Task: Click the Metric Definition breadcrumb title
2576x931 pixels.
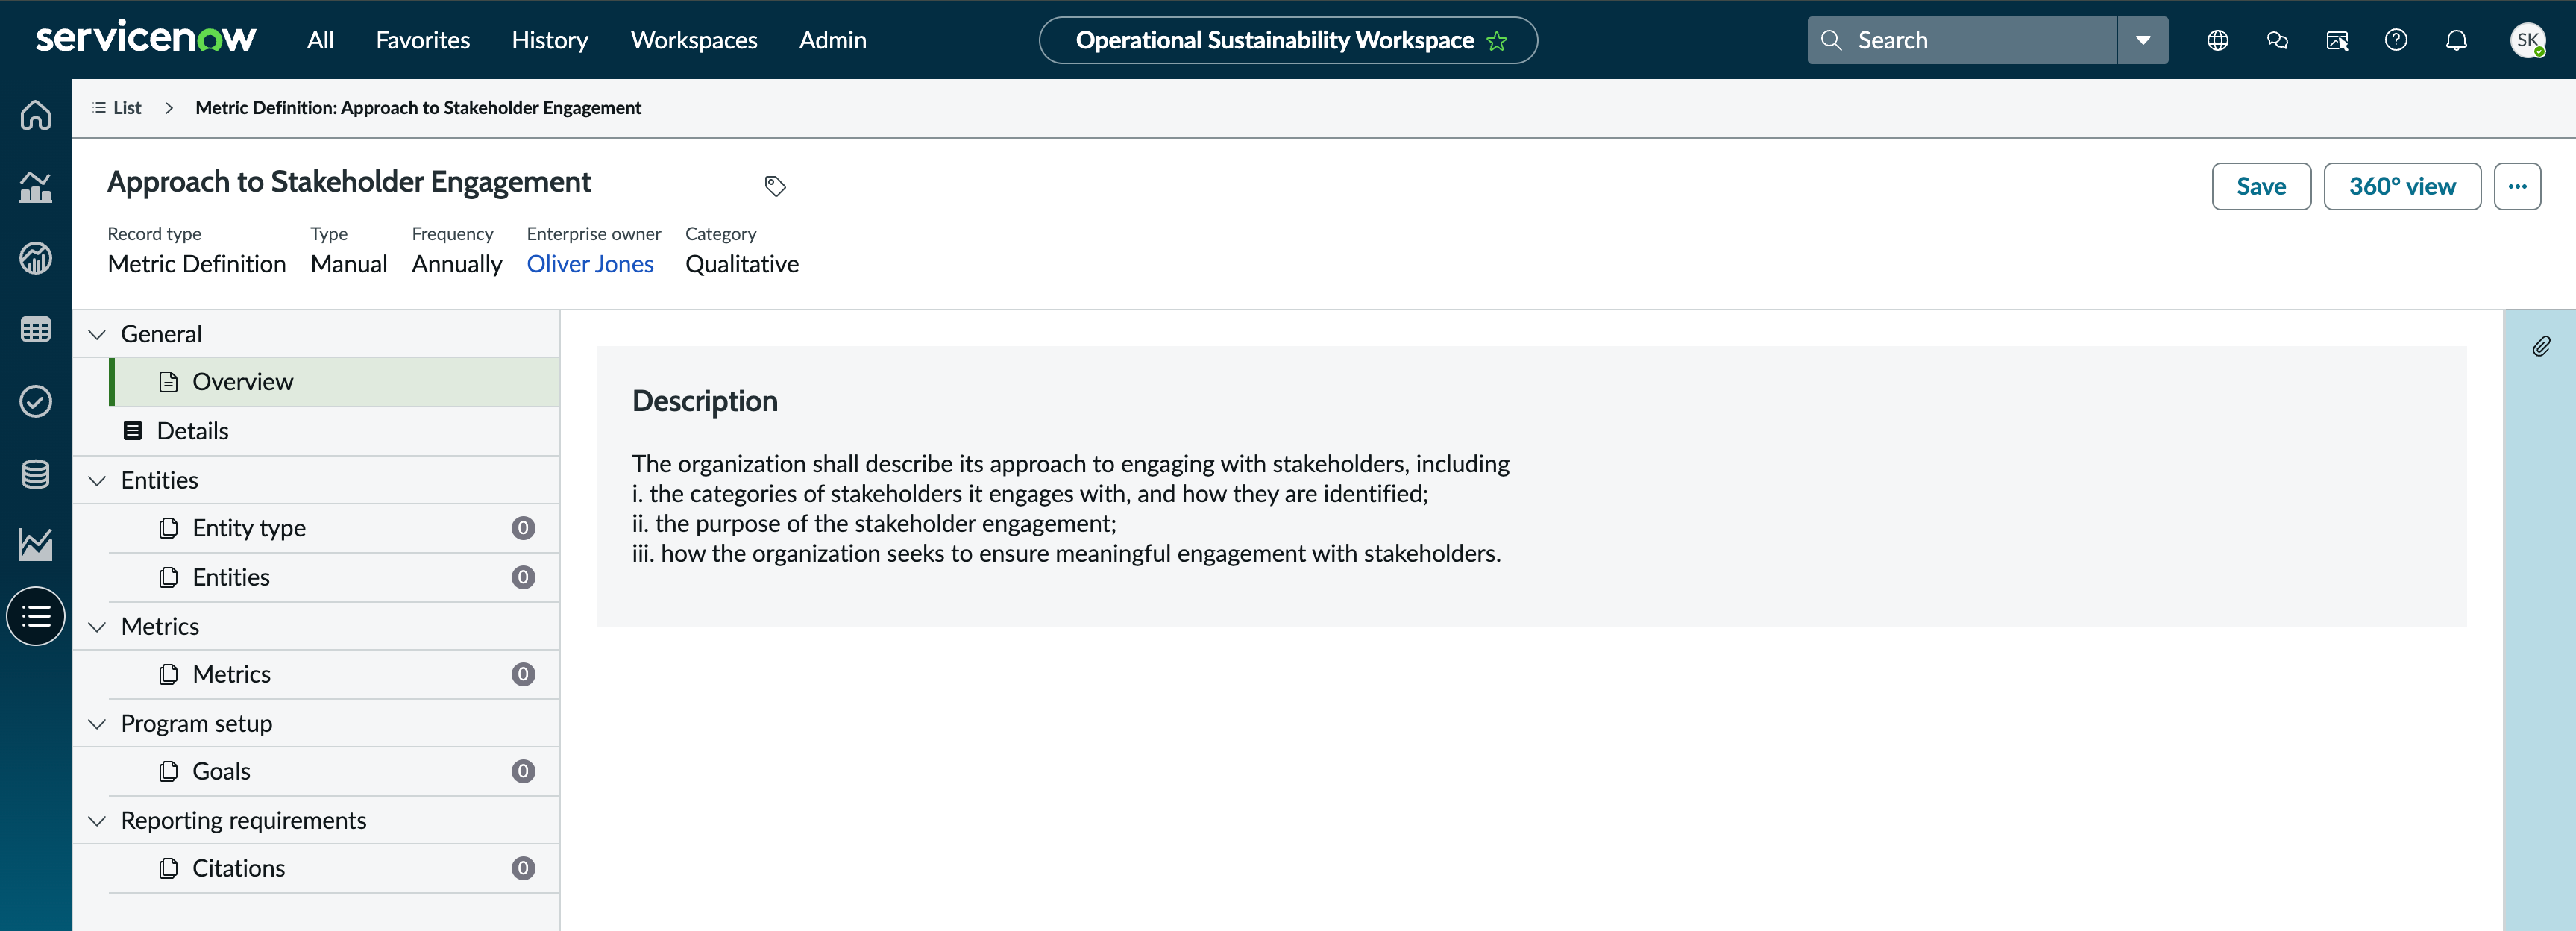Action: point(418,107)
